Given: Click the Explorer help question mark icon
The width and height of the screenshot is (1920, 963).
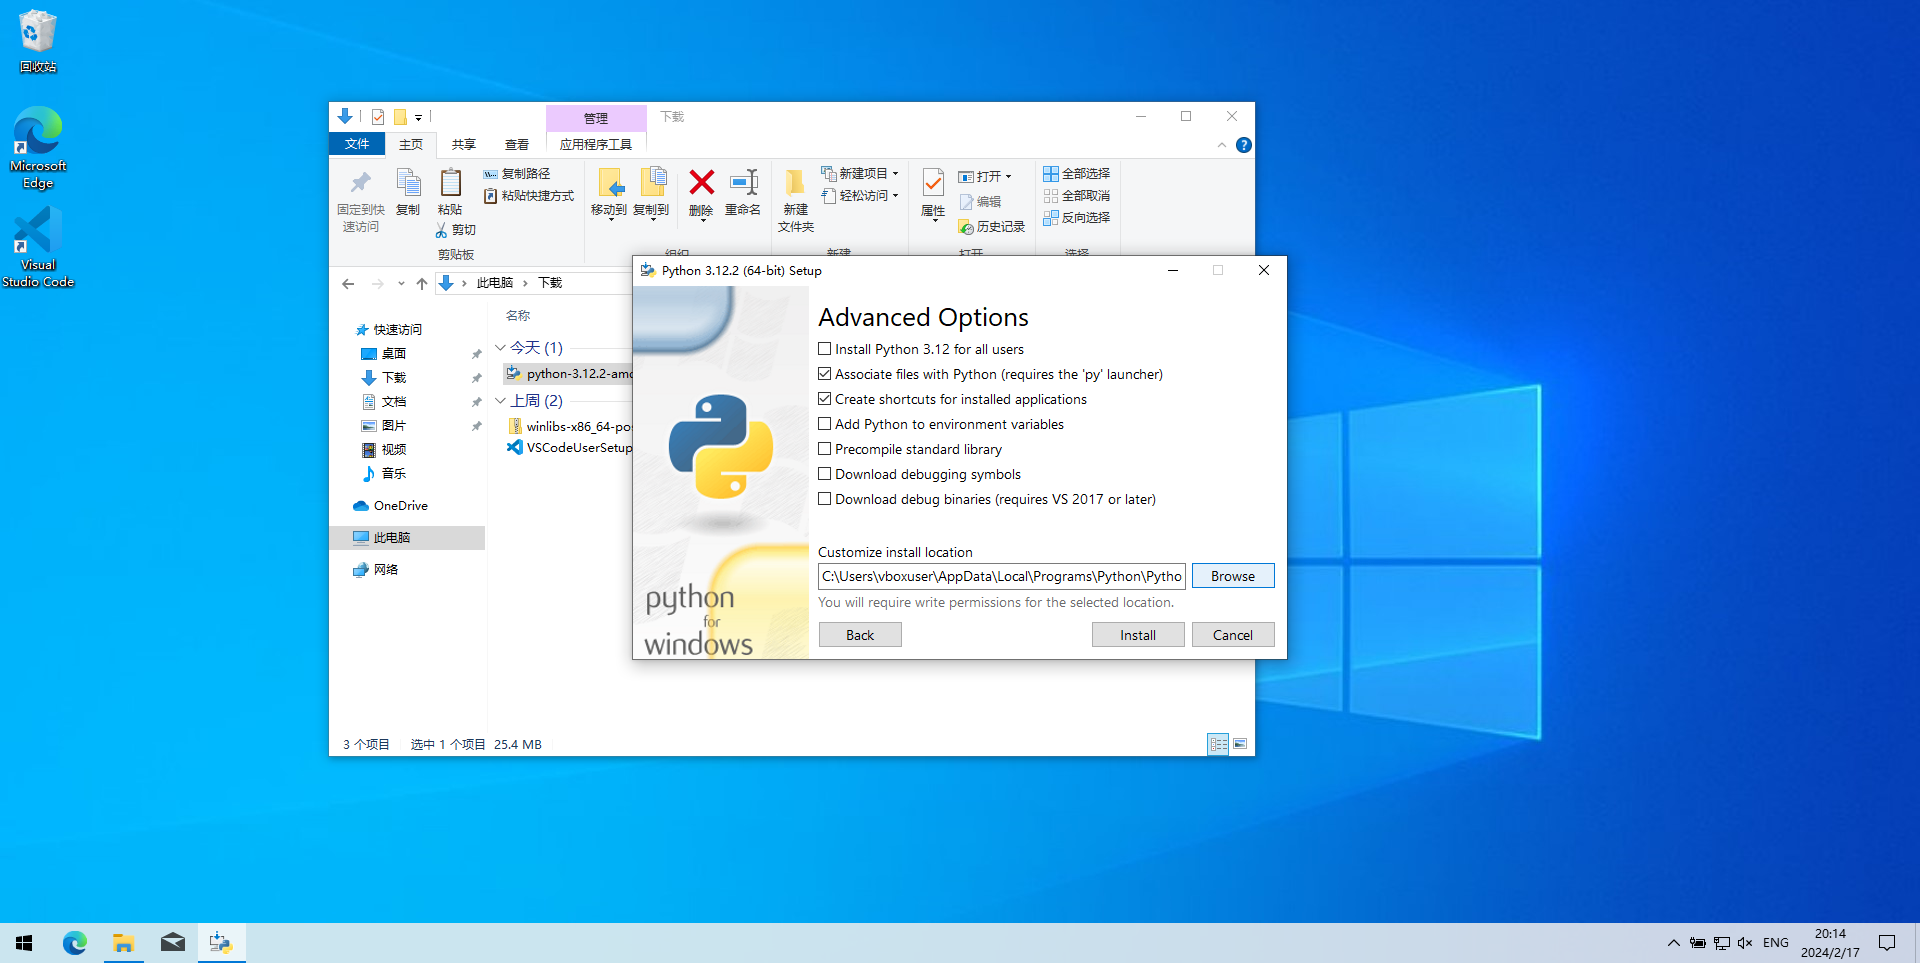Looking at the screenshot, I should [1244, 145].
